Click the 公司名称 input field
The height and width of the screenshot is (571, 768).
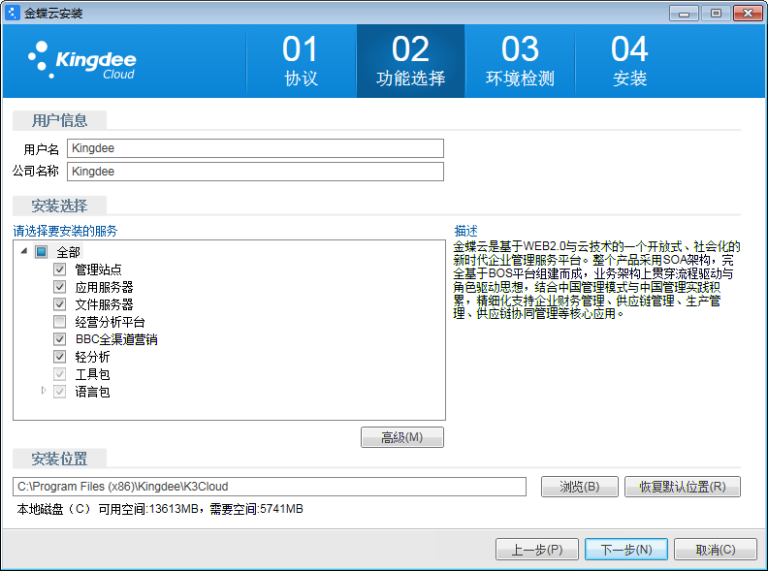255,171
